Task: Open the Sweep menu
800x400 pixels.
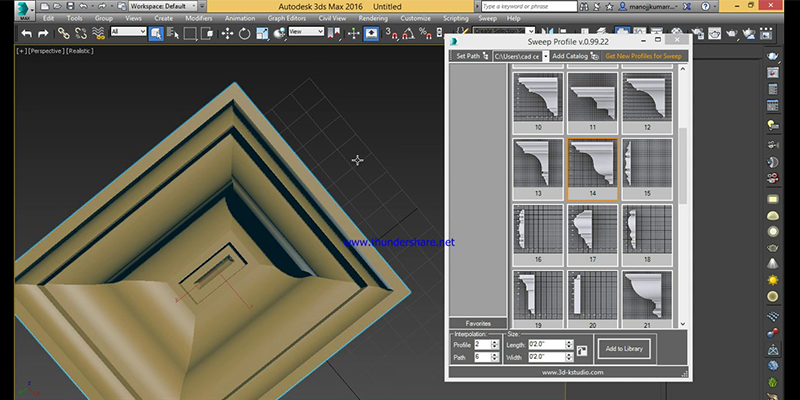Action: click(487, 18)
